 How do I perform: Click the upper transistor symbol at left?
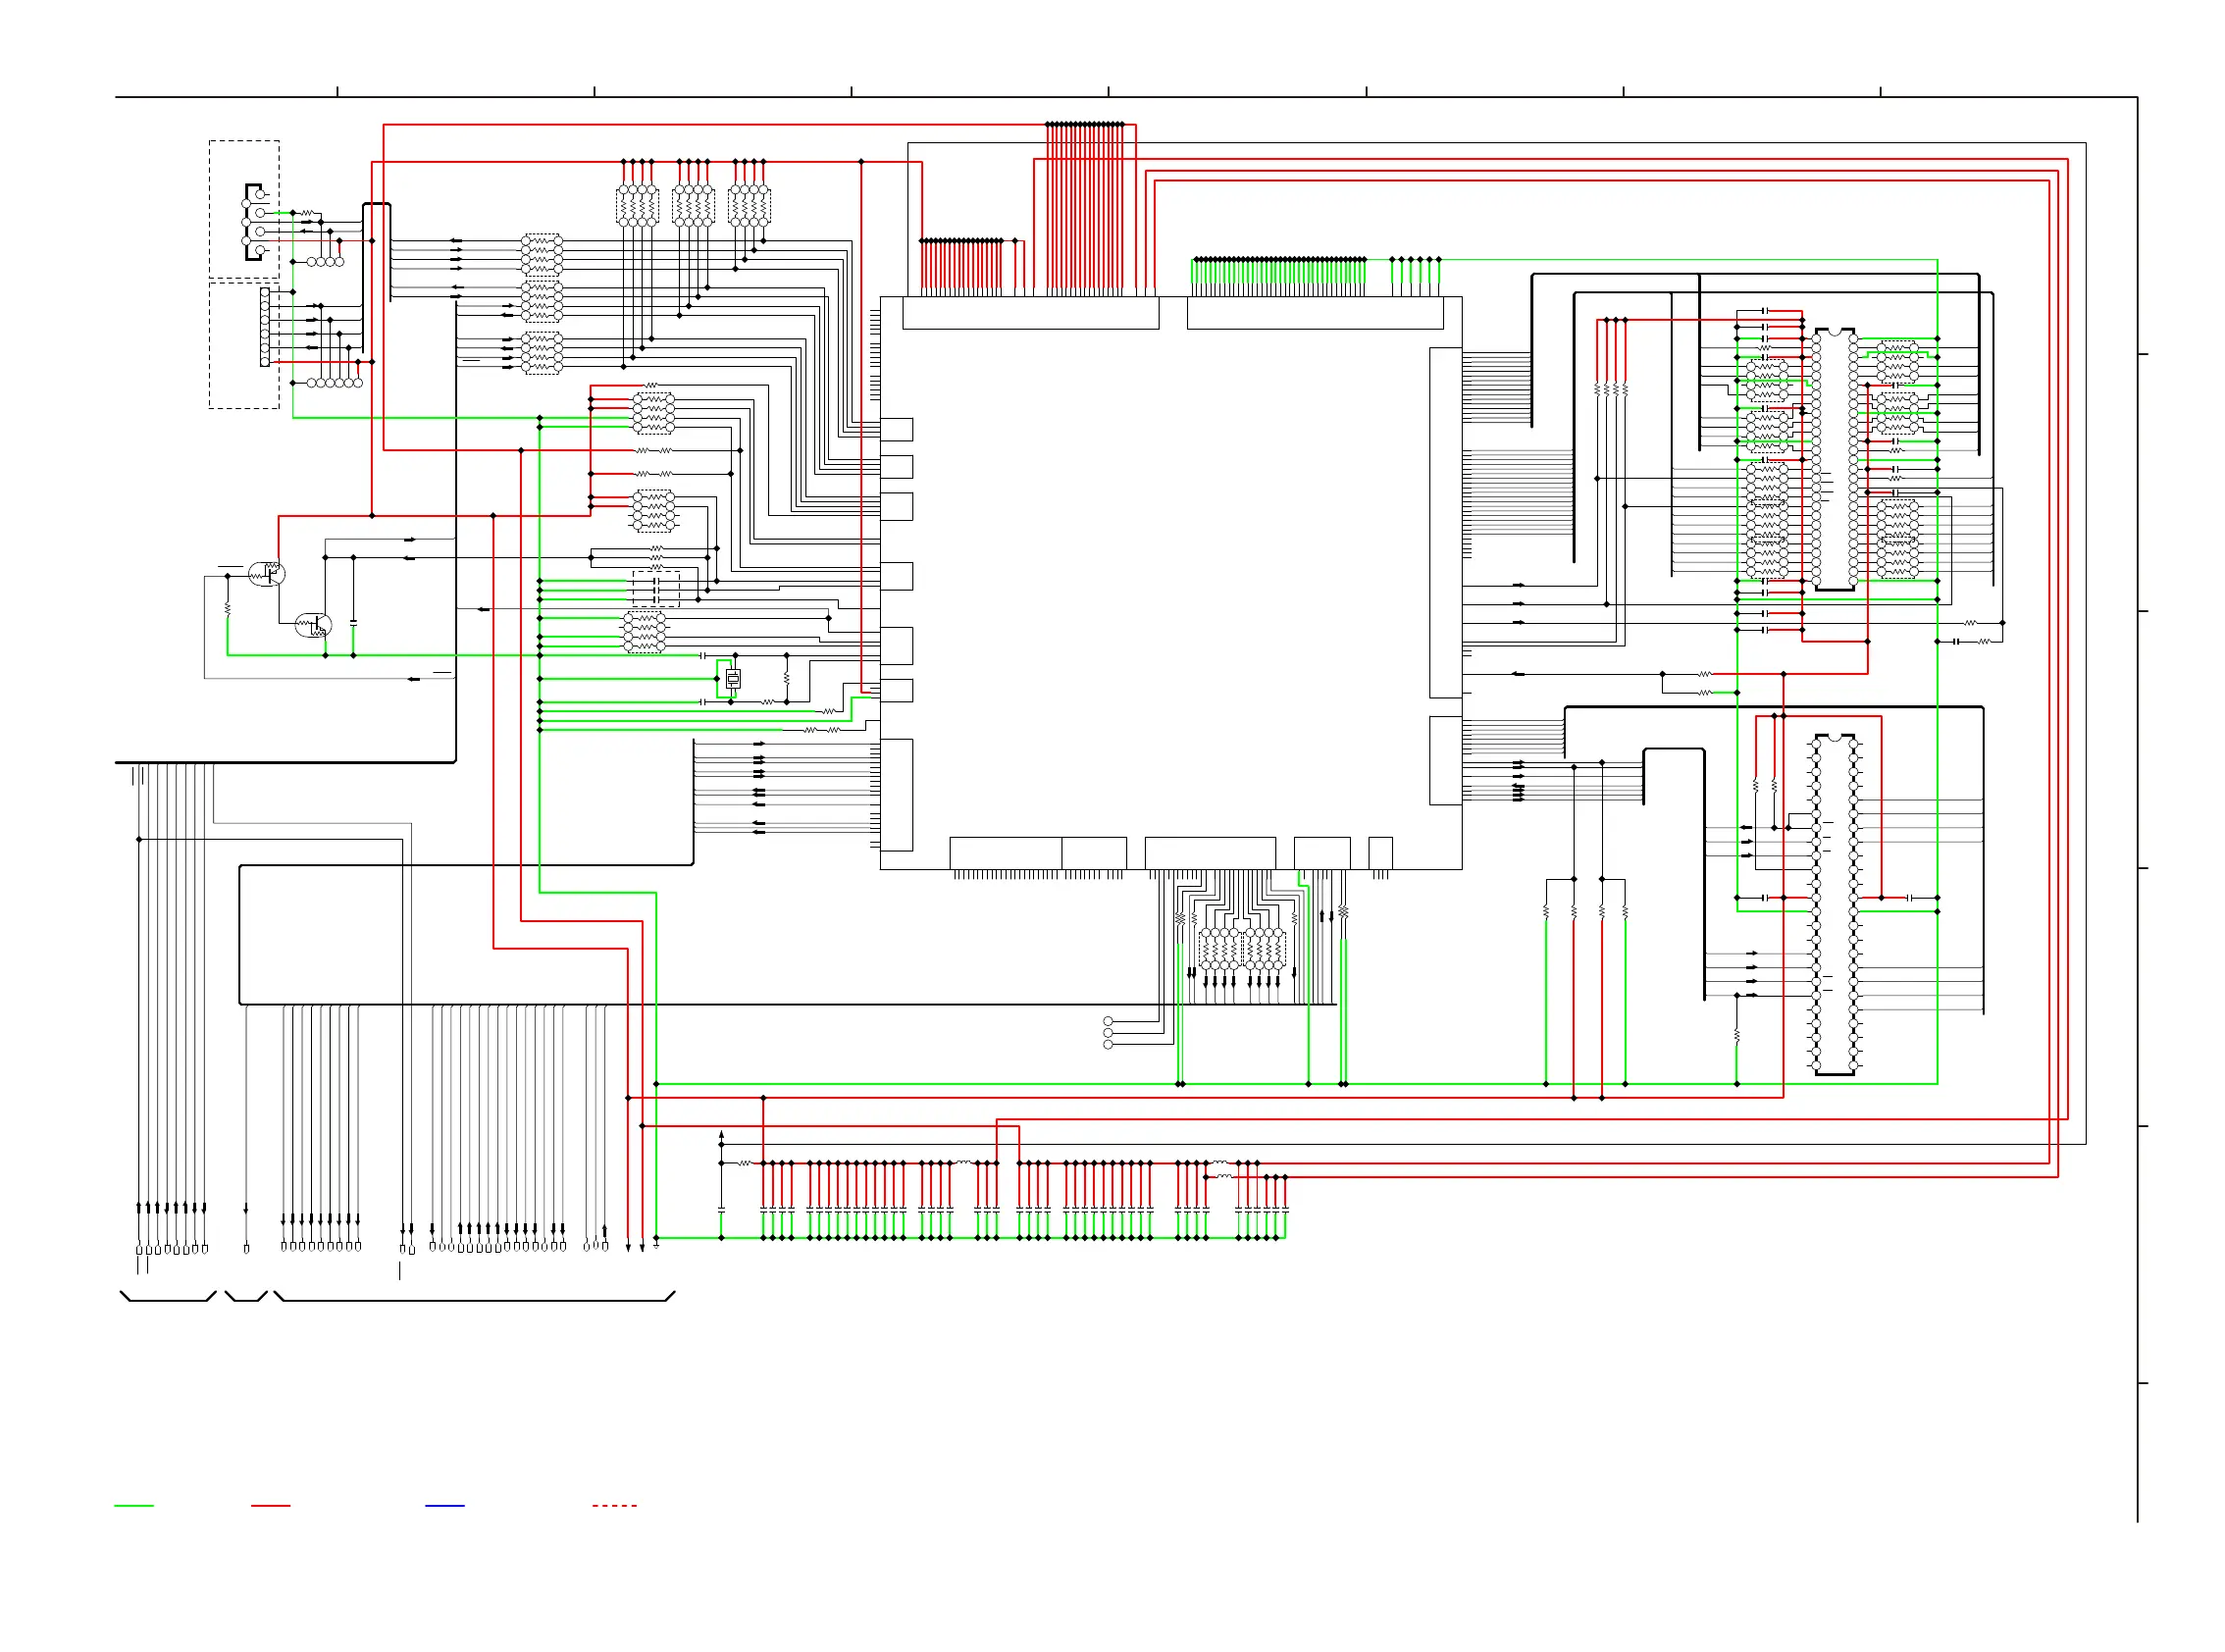click(266, 574)
